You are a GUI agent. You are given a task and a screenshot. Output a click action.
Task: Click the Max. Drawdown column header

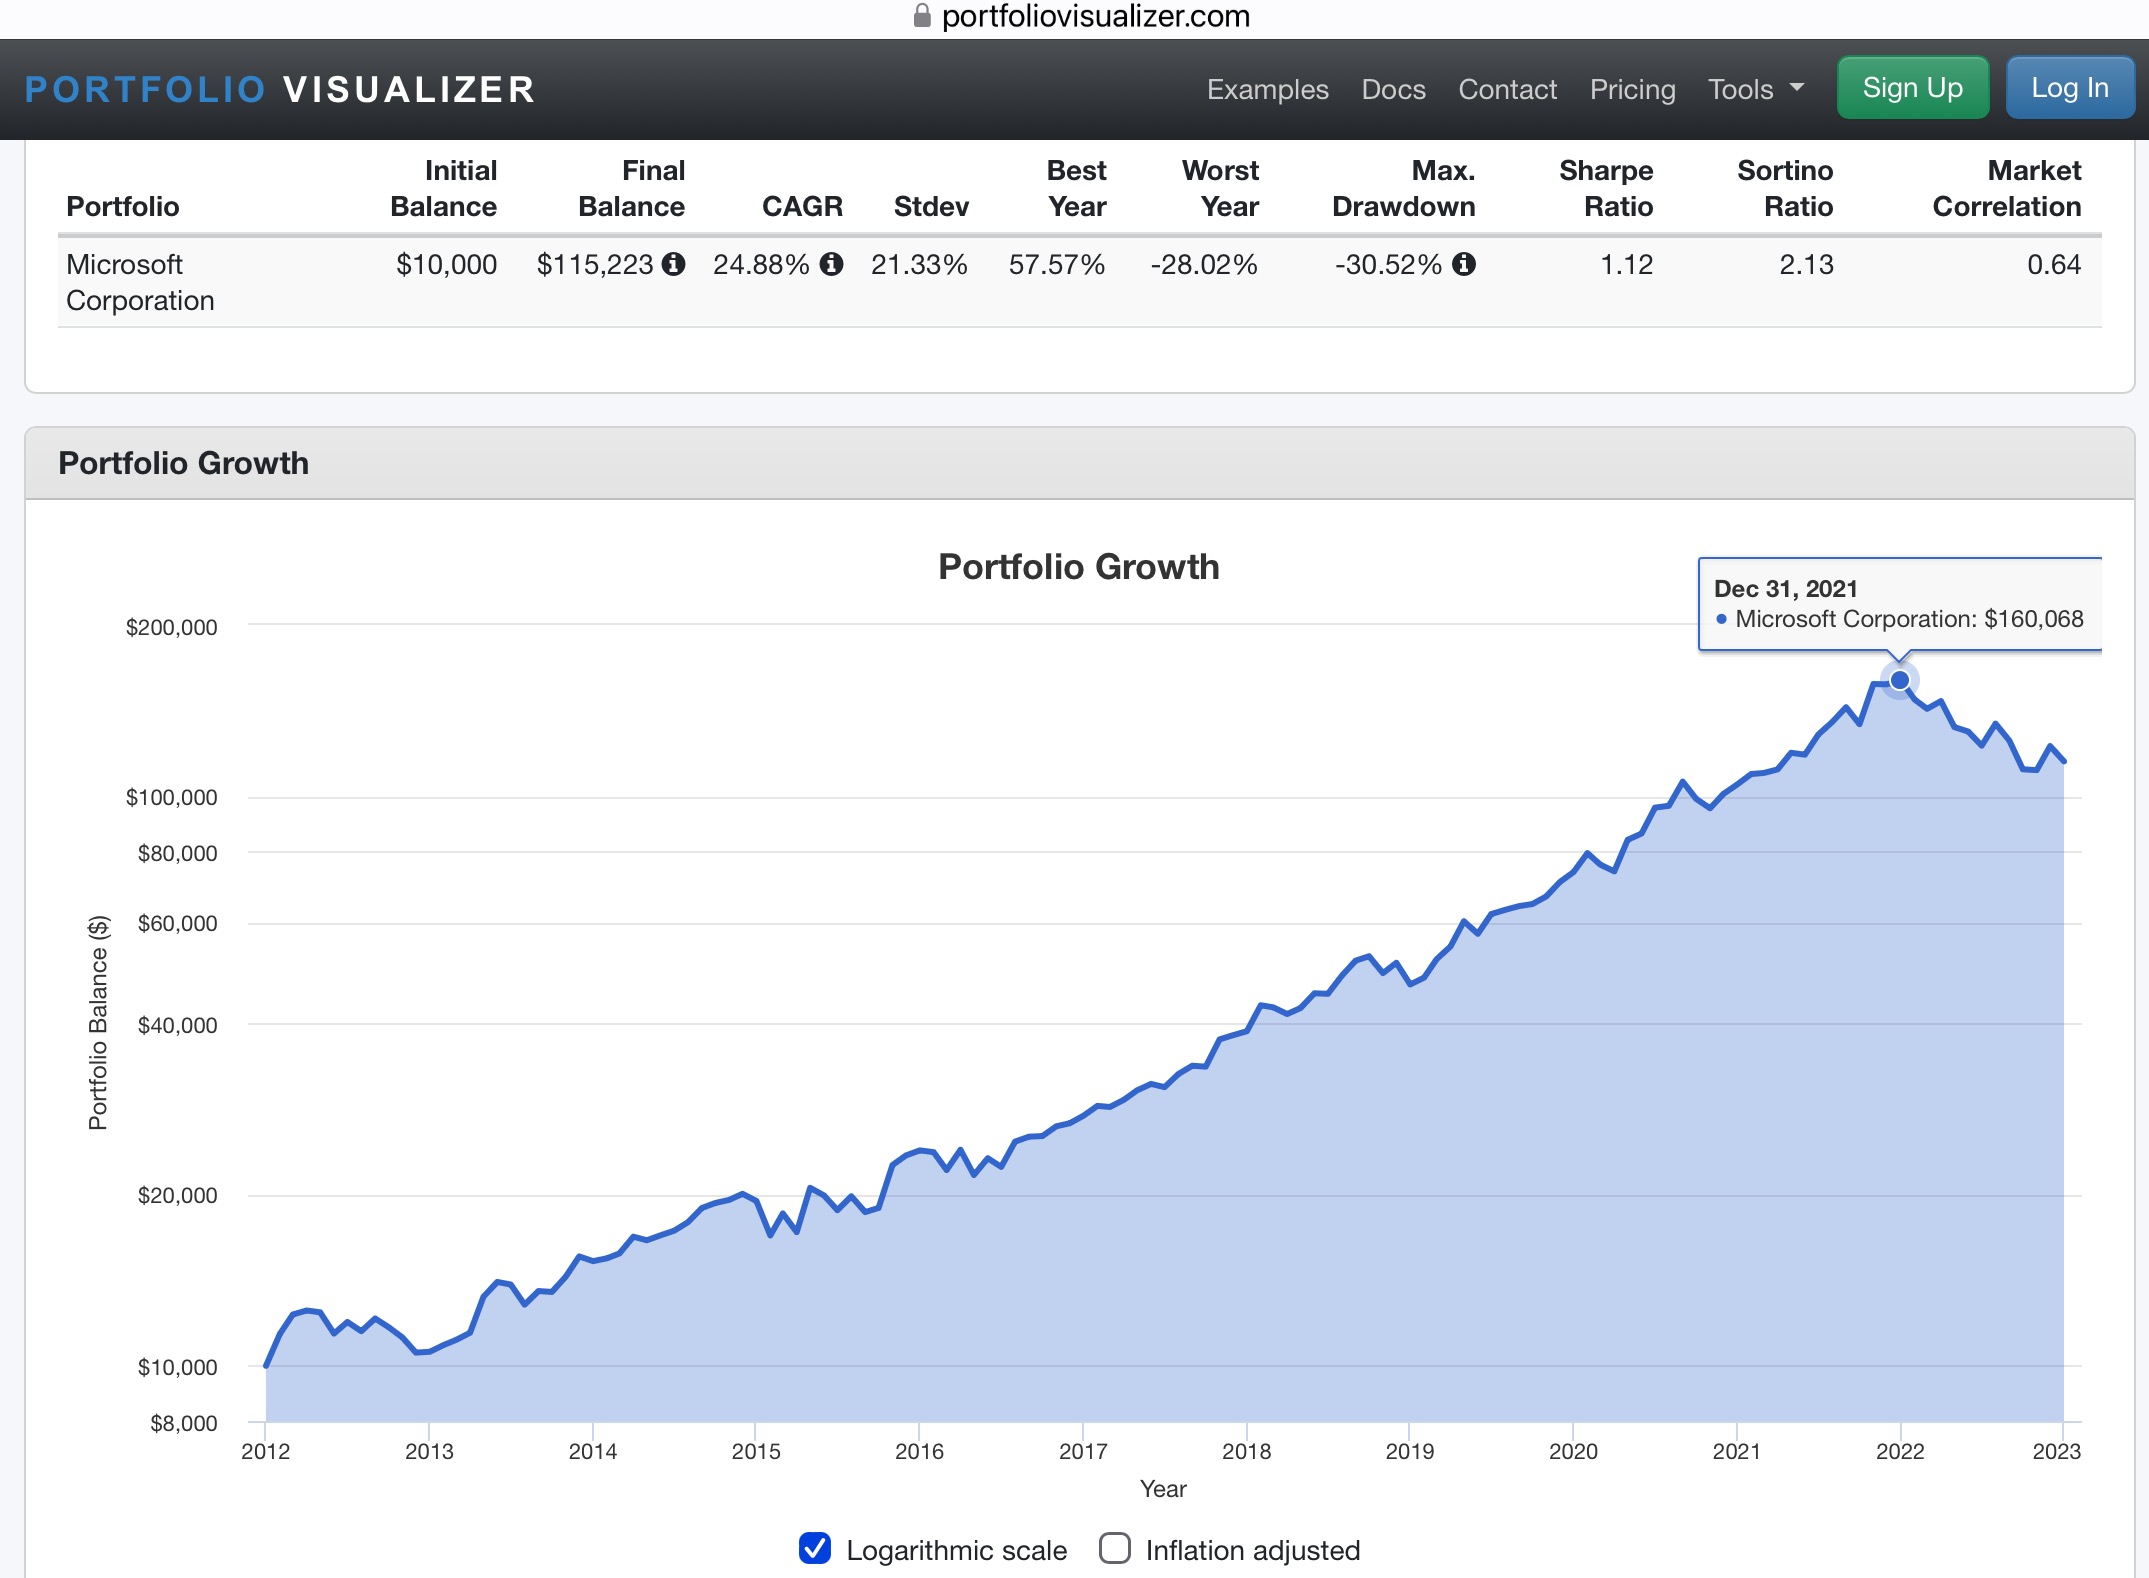pyautogui.click(x=1403, y=188)
